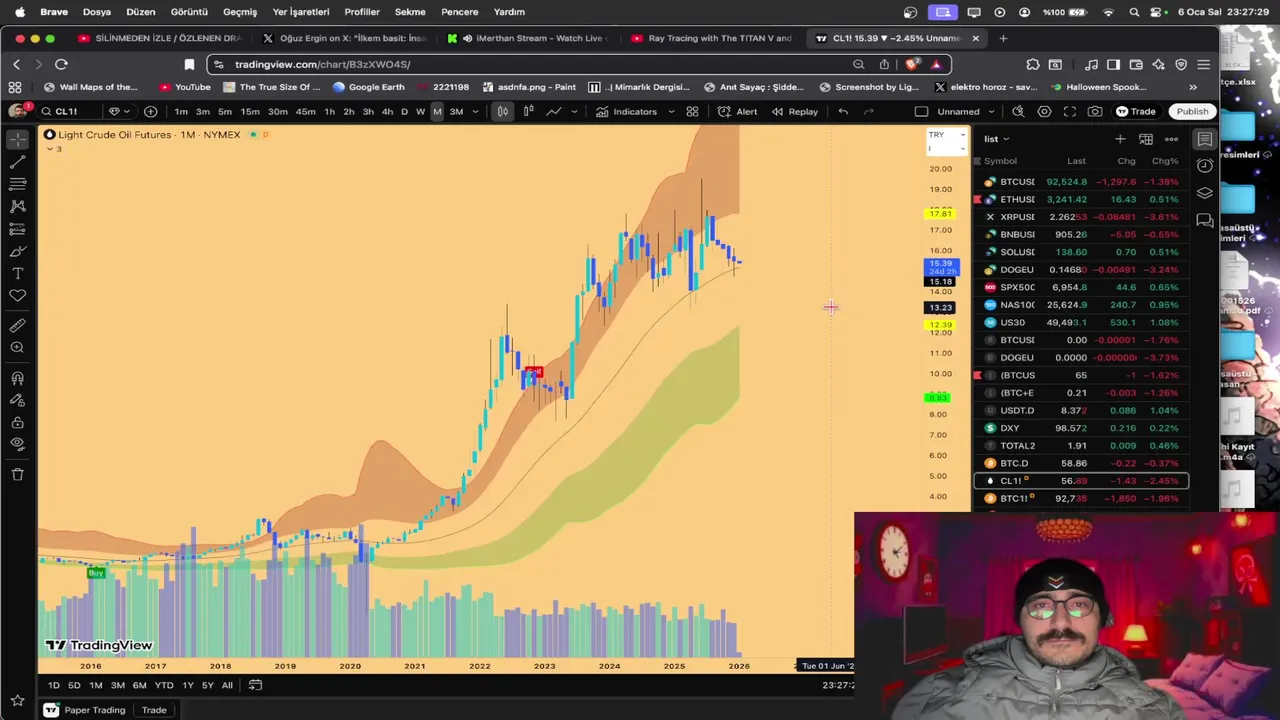Open the TRY currency dropdown on price scale
The height and width of the screenshot is (720, 1280).
coord(946,134)
